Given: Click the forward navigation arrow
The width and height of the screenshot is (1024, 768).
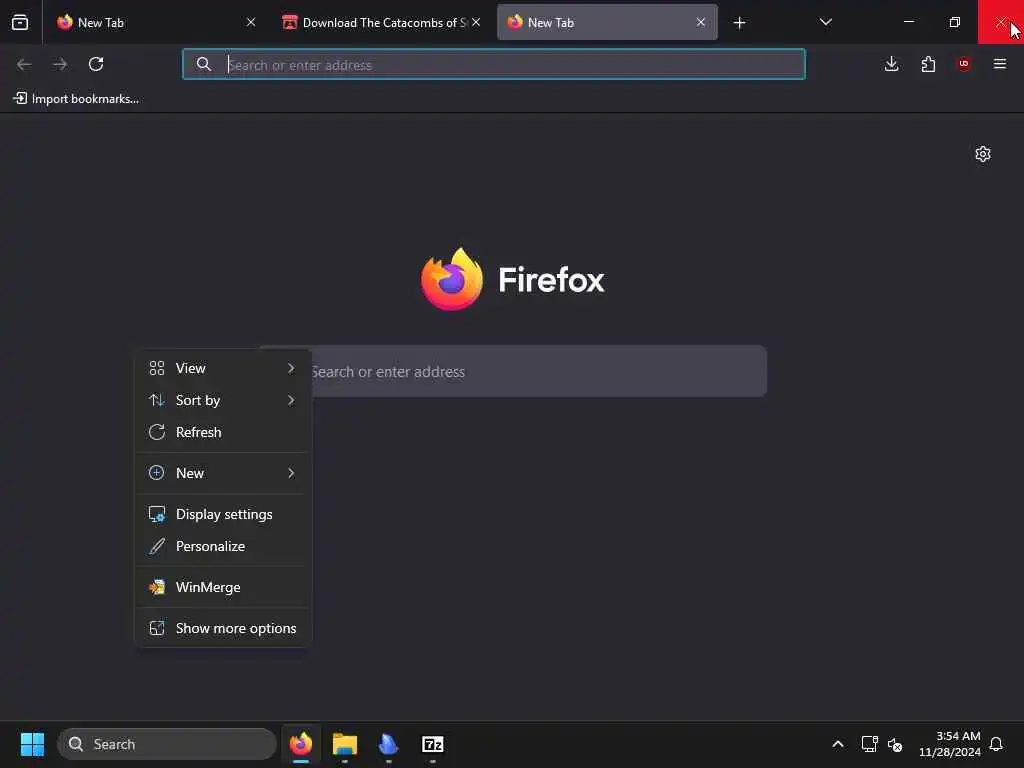Looking at the screenshot, I should tap(60, 64).
